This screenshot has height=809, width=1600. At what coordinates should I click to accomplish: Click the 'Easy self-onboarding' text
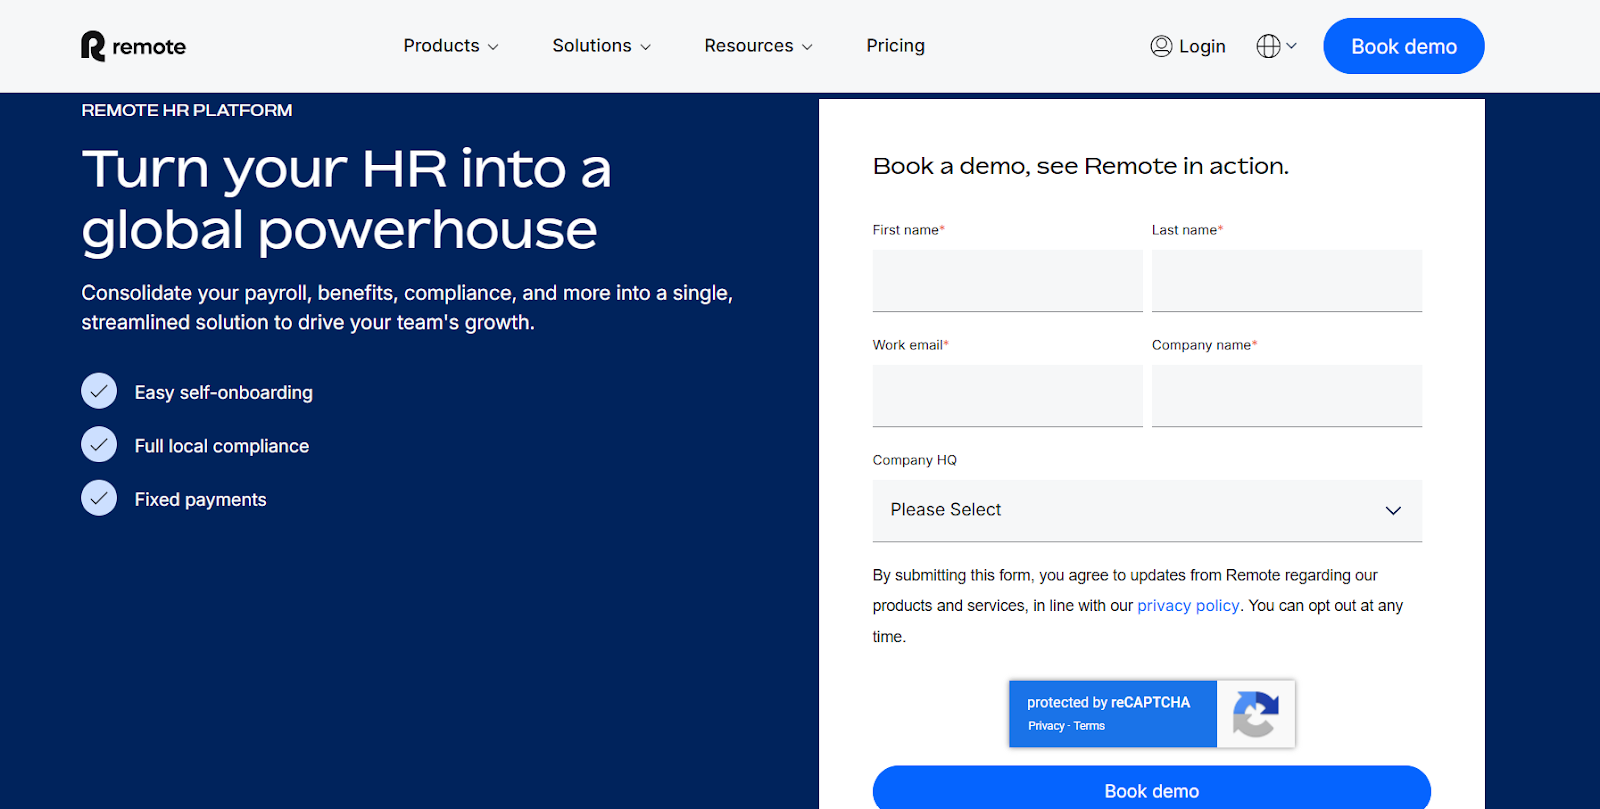tap(224, 393)
